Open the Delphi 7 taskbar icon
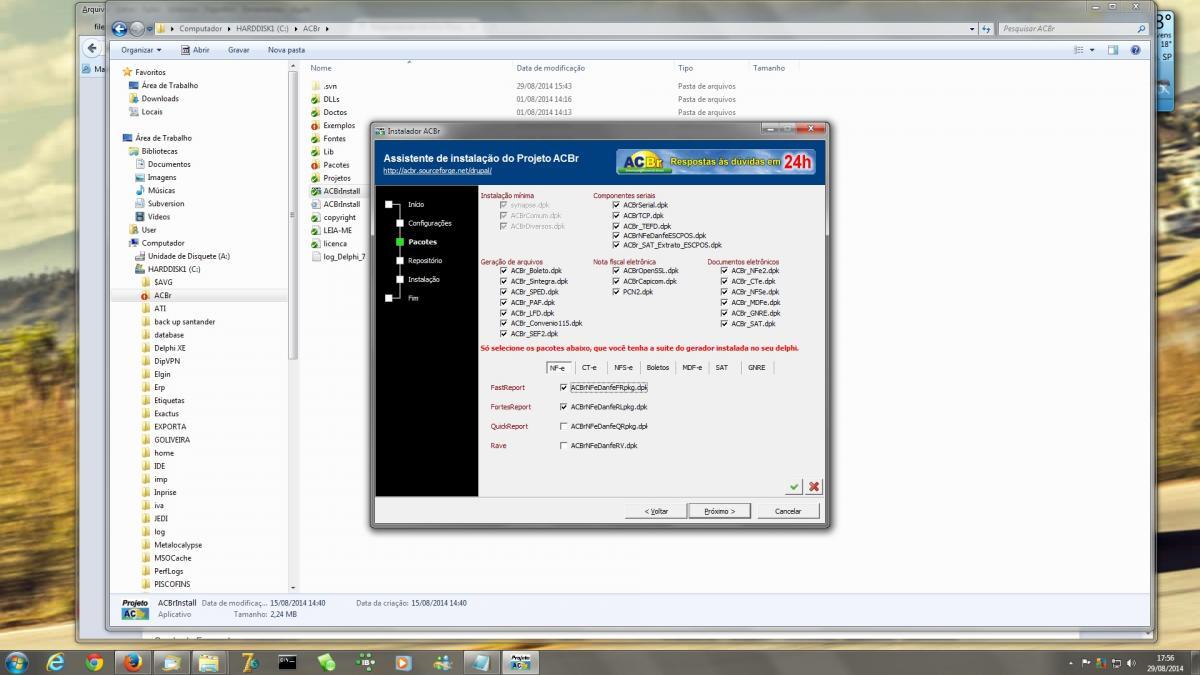Image resolution: width=1200 pixels, height=675 pixels. 249,662
